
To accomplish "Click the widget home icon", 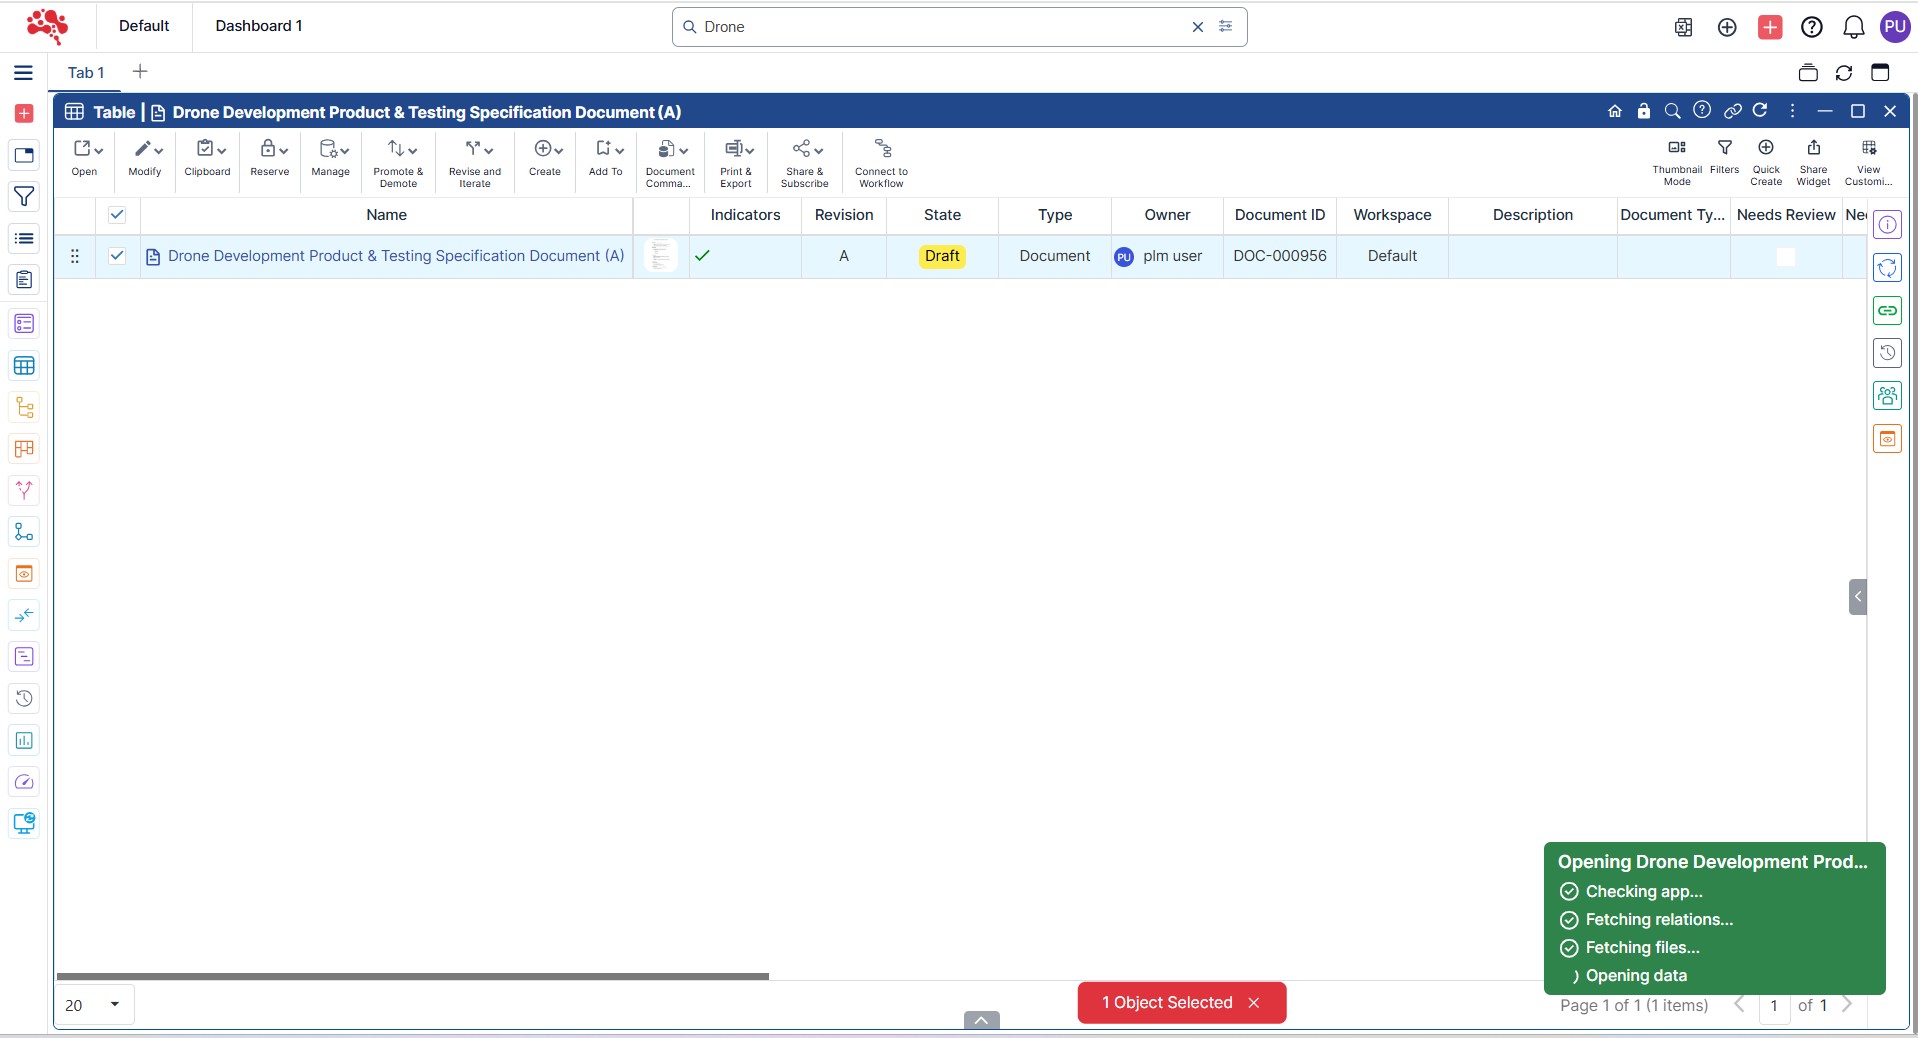I will tap(1614, 111).
